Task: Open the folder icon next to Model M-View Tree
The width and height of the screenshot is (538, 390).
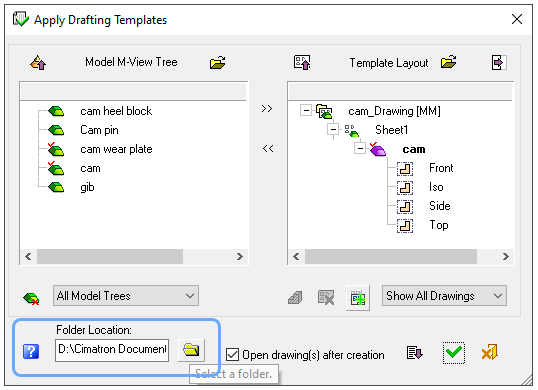Action: [x=218, y=62]
